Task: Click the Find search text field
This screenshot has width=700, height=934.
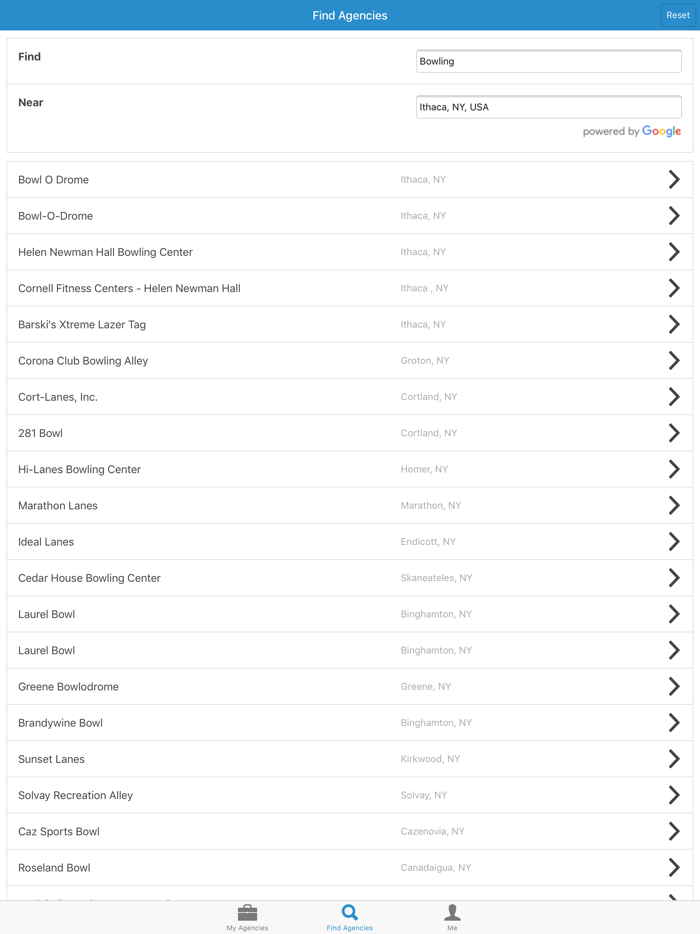Action: point(548,61)
